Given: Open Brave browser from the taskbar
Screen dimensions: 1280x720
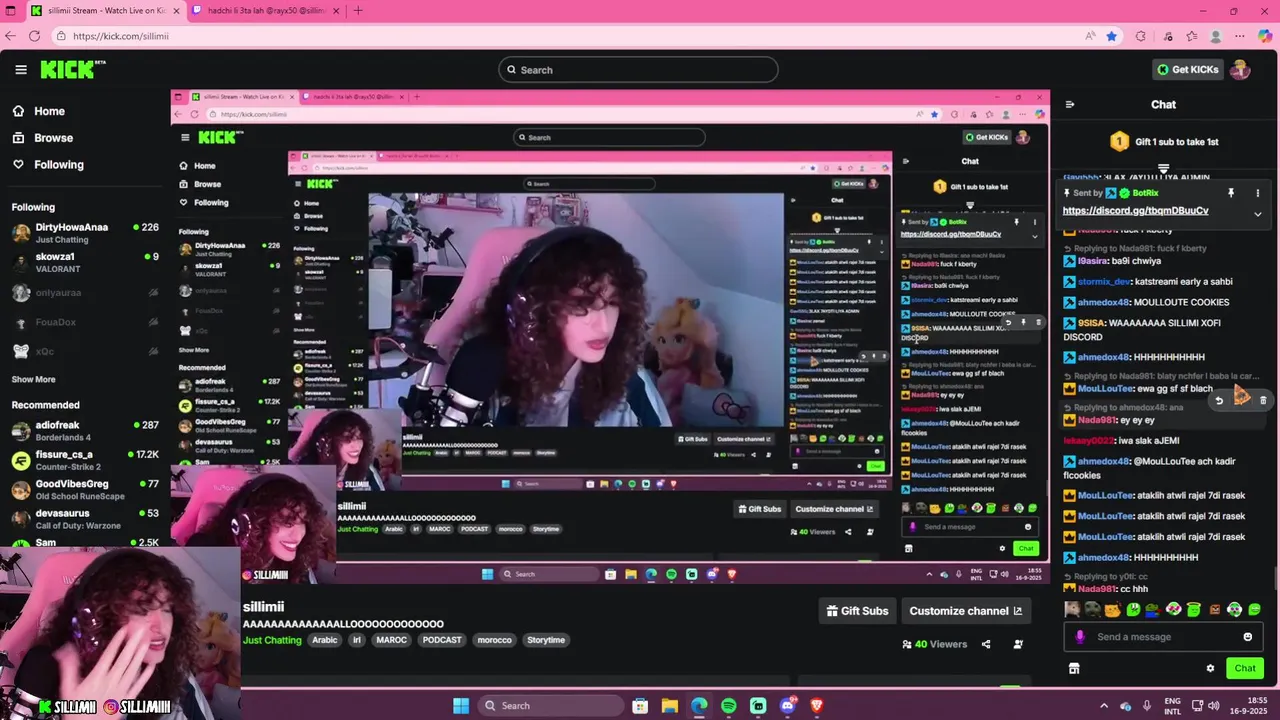Looking at the screenshot, I should click(x=816, y=706).
